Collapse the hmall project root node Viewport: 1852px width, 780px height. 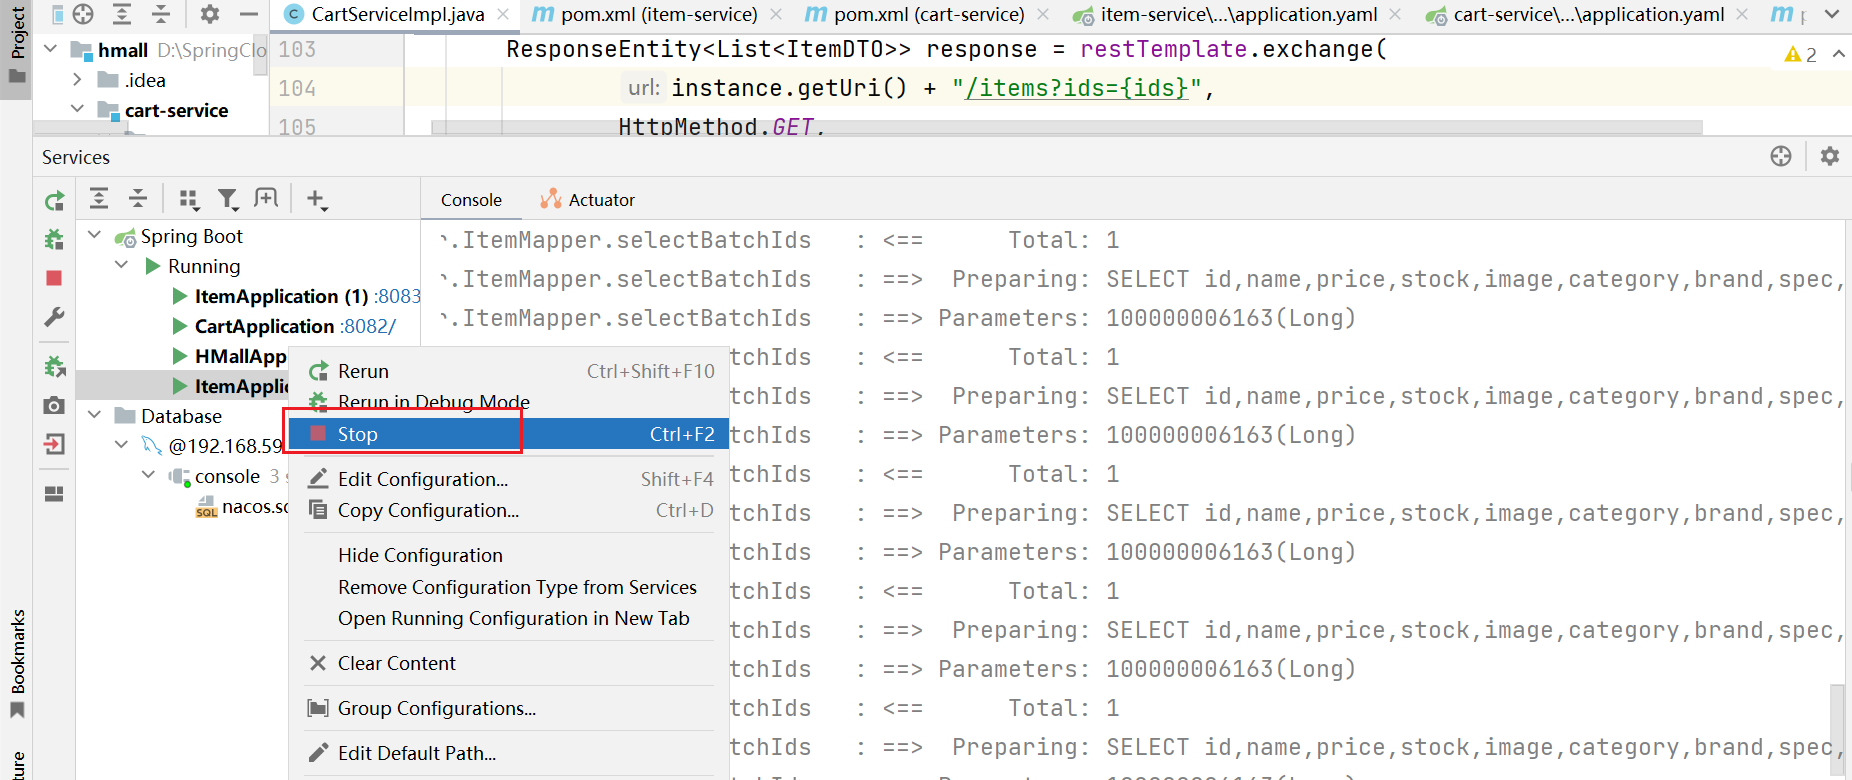(51, 49)
